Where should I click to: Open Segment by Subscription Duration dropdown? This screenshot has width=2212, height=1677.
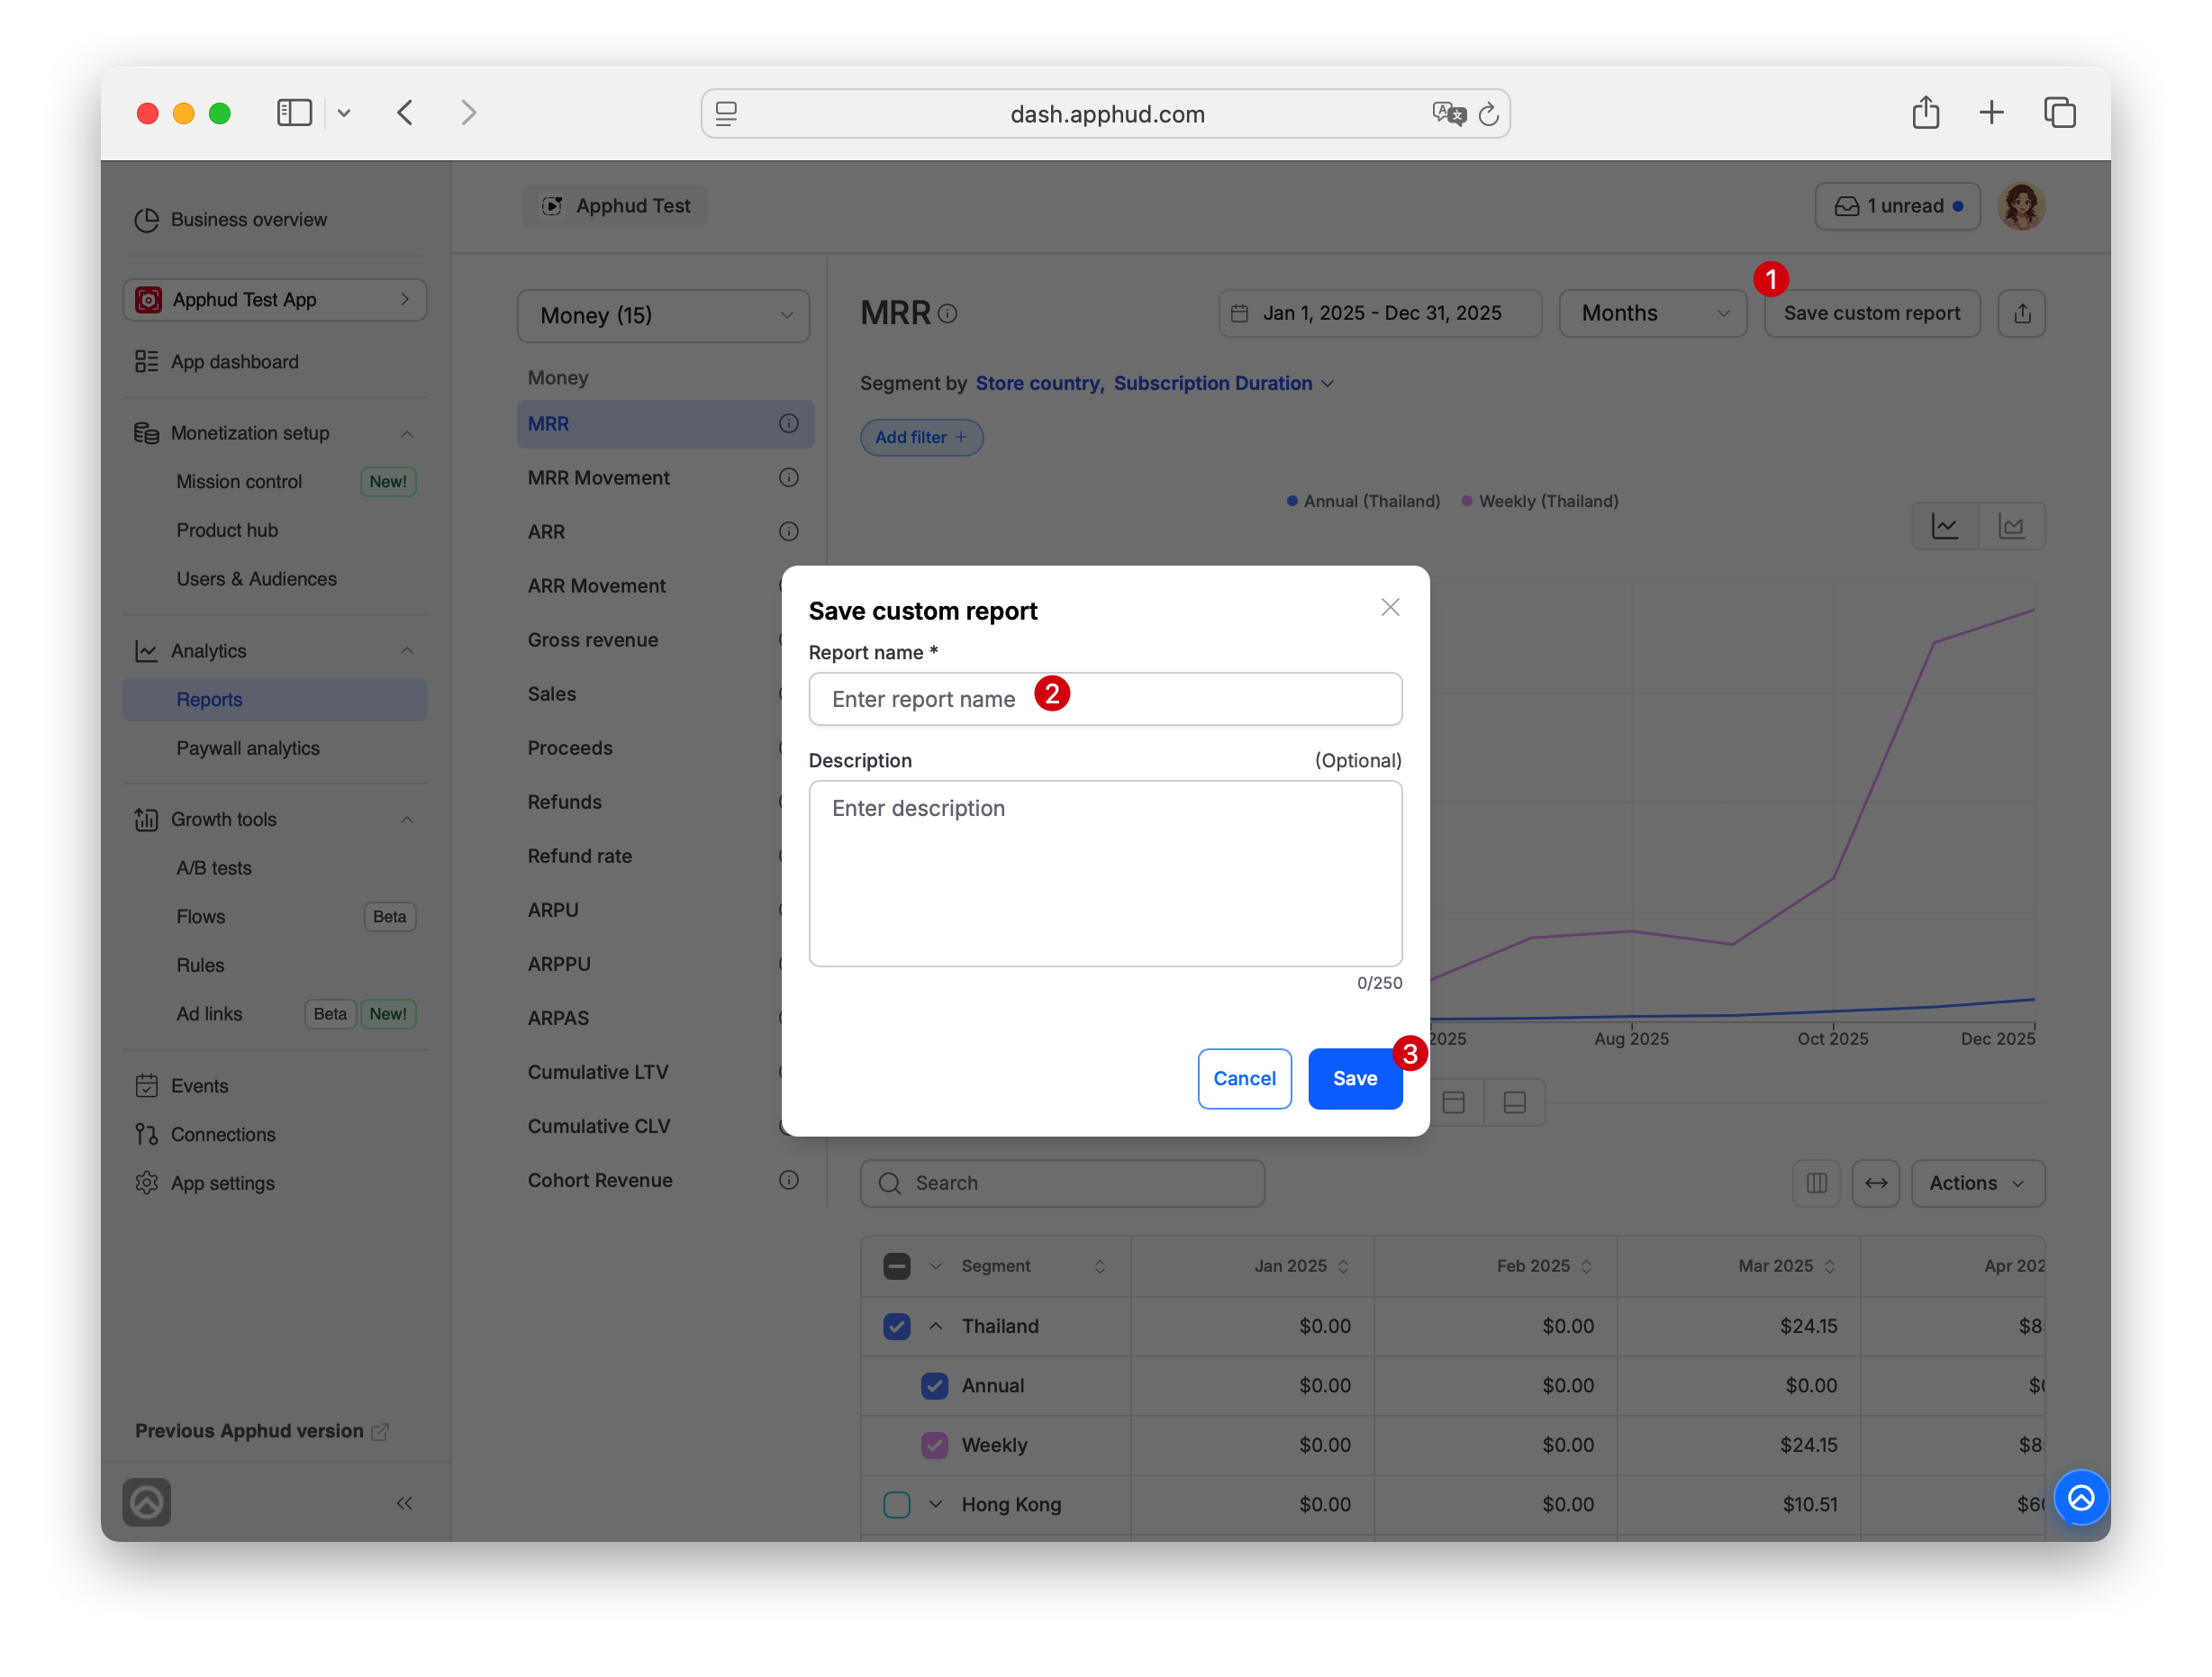pyautogui.click(x=1223, y=384)
